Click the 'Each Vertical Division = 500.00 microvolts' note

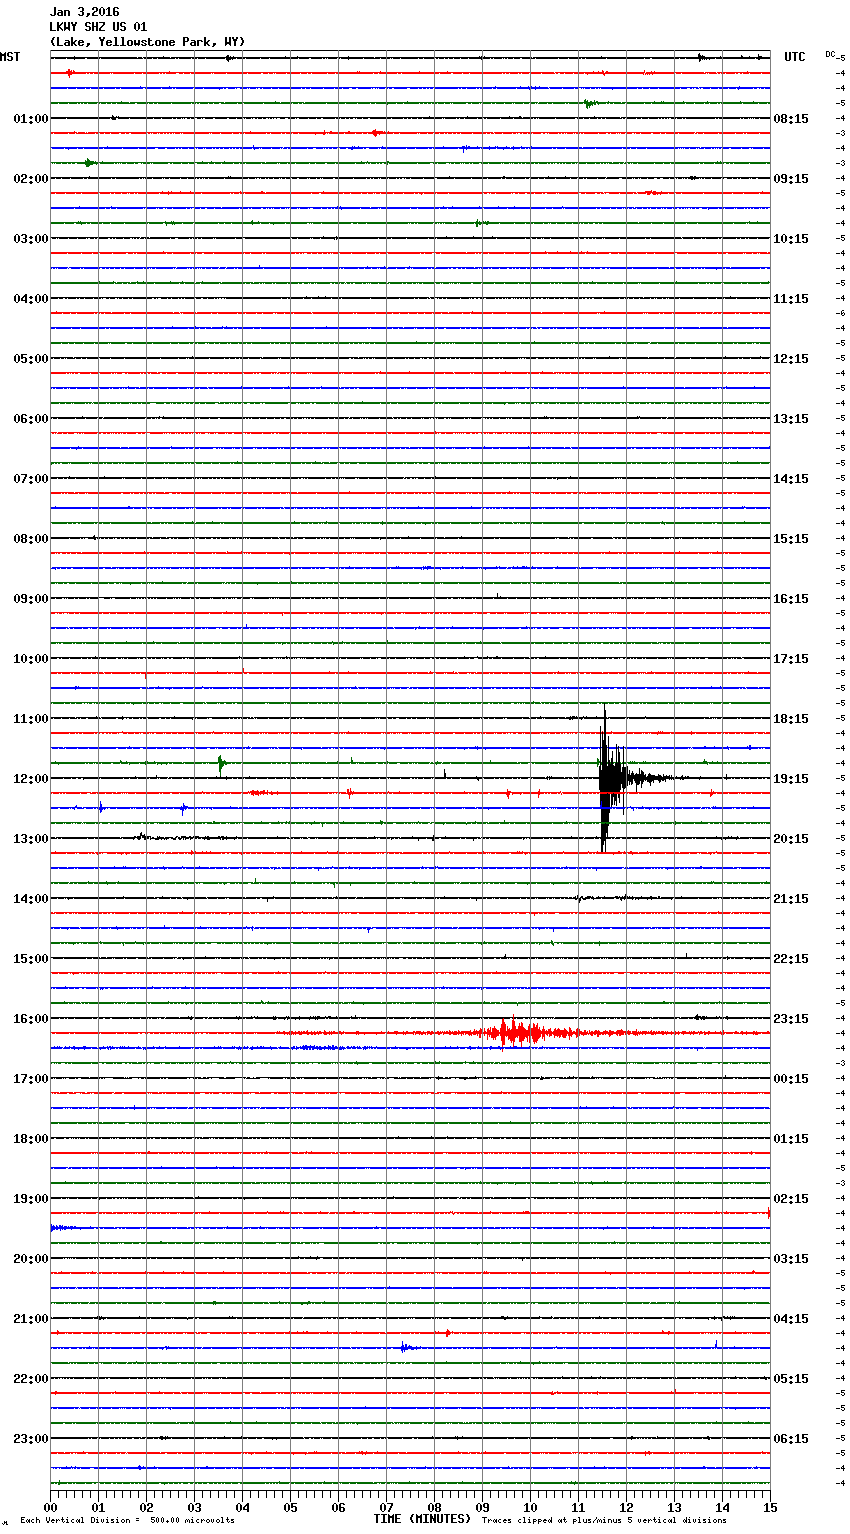tap(127, 1520)
